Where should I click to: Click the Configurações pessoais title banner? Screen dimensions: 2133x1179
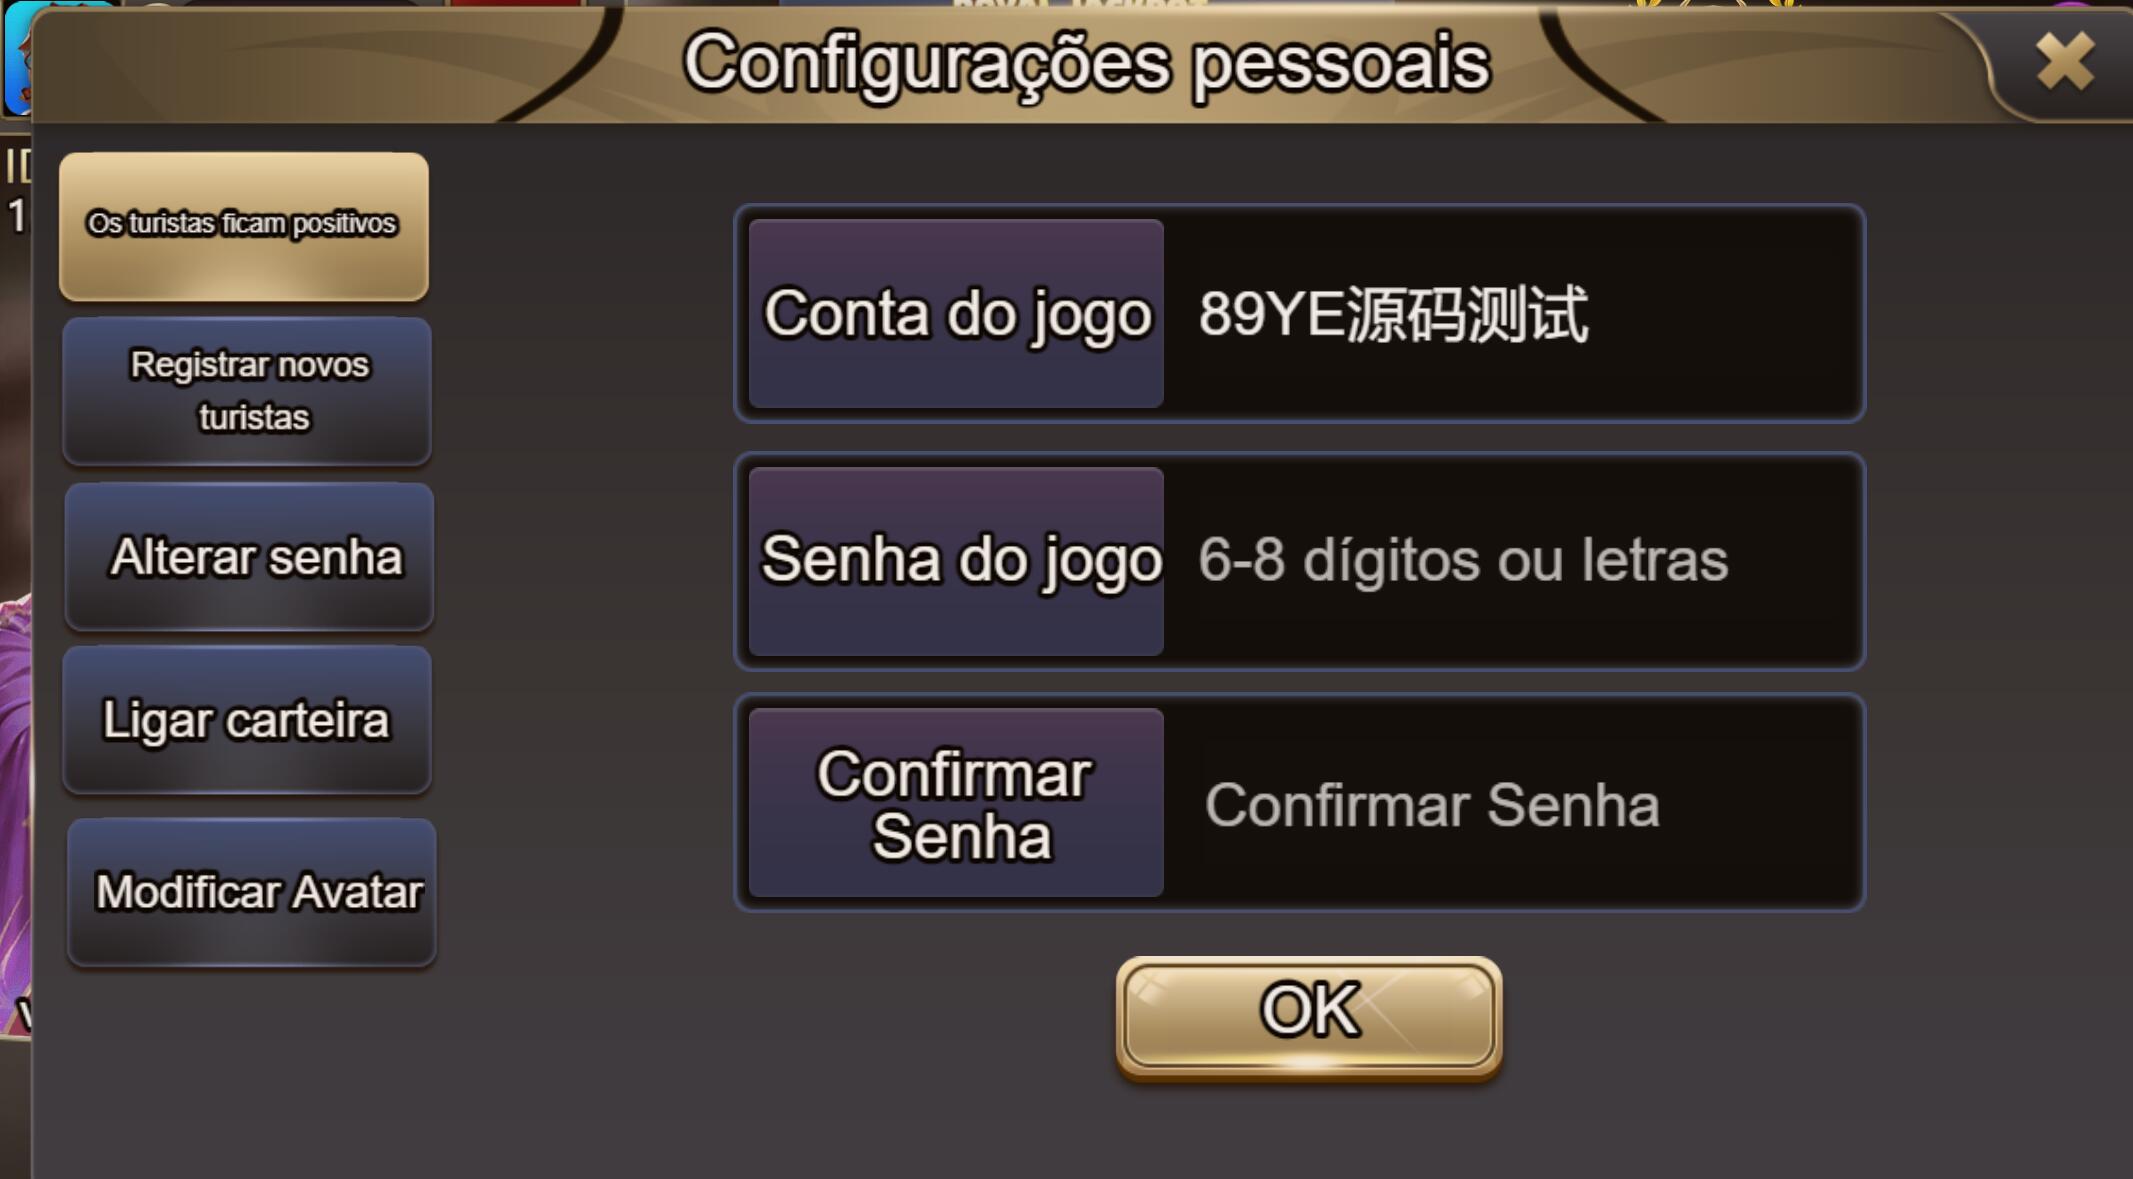[1086, 62]
